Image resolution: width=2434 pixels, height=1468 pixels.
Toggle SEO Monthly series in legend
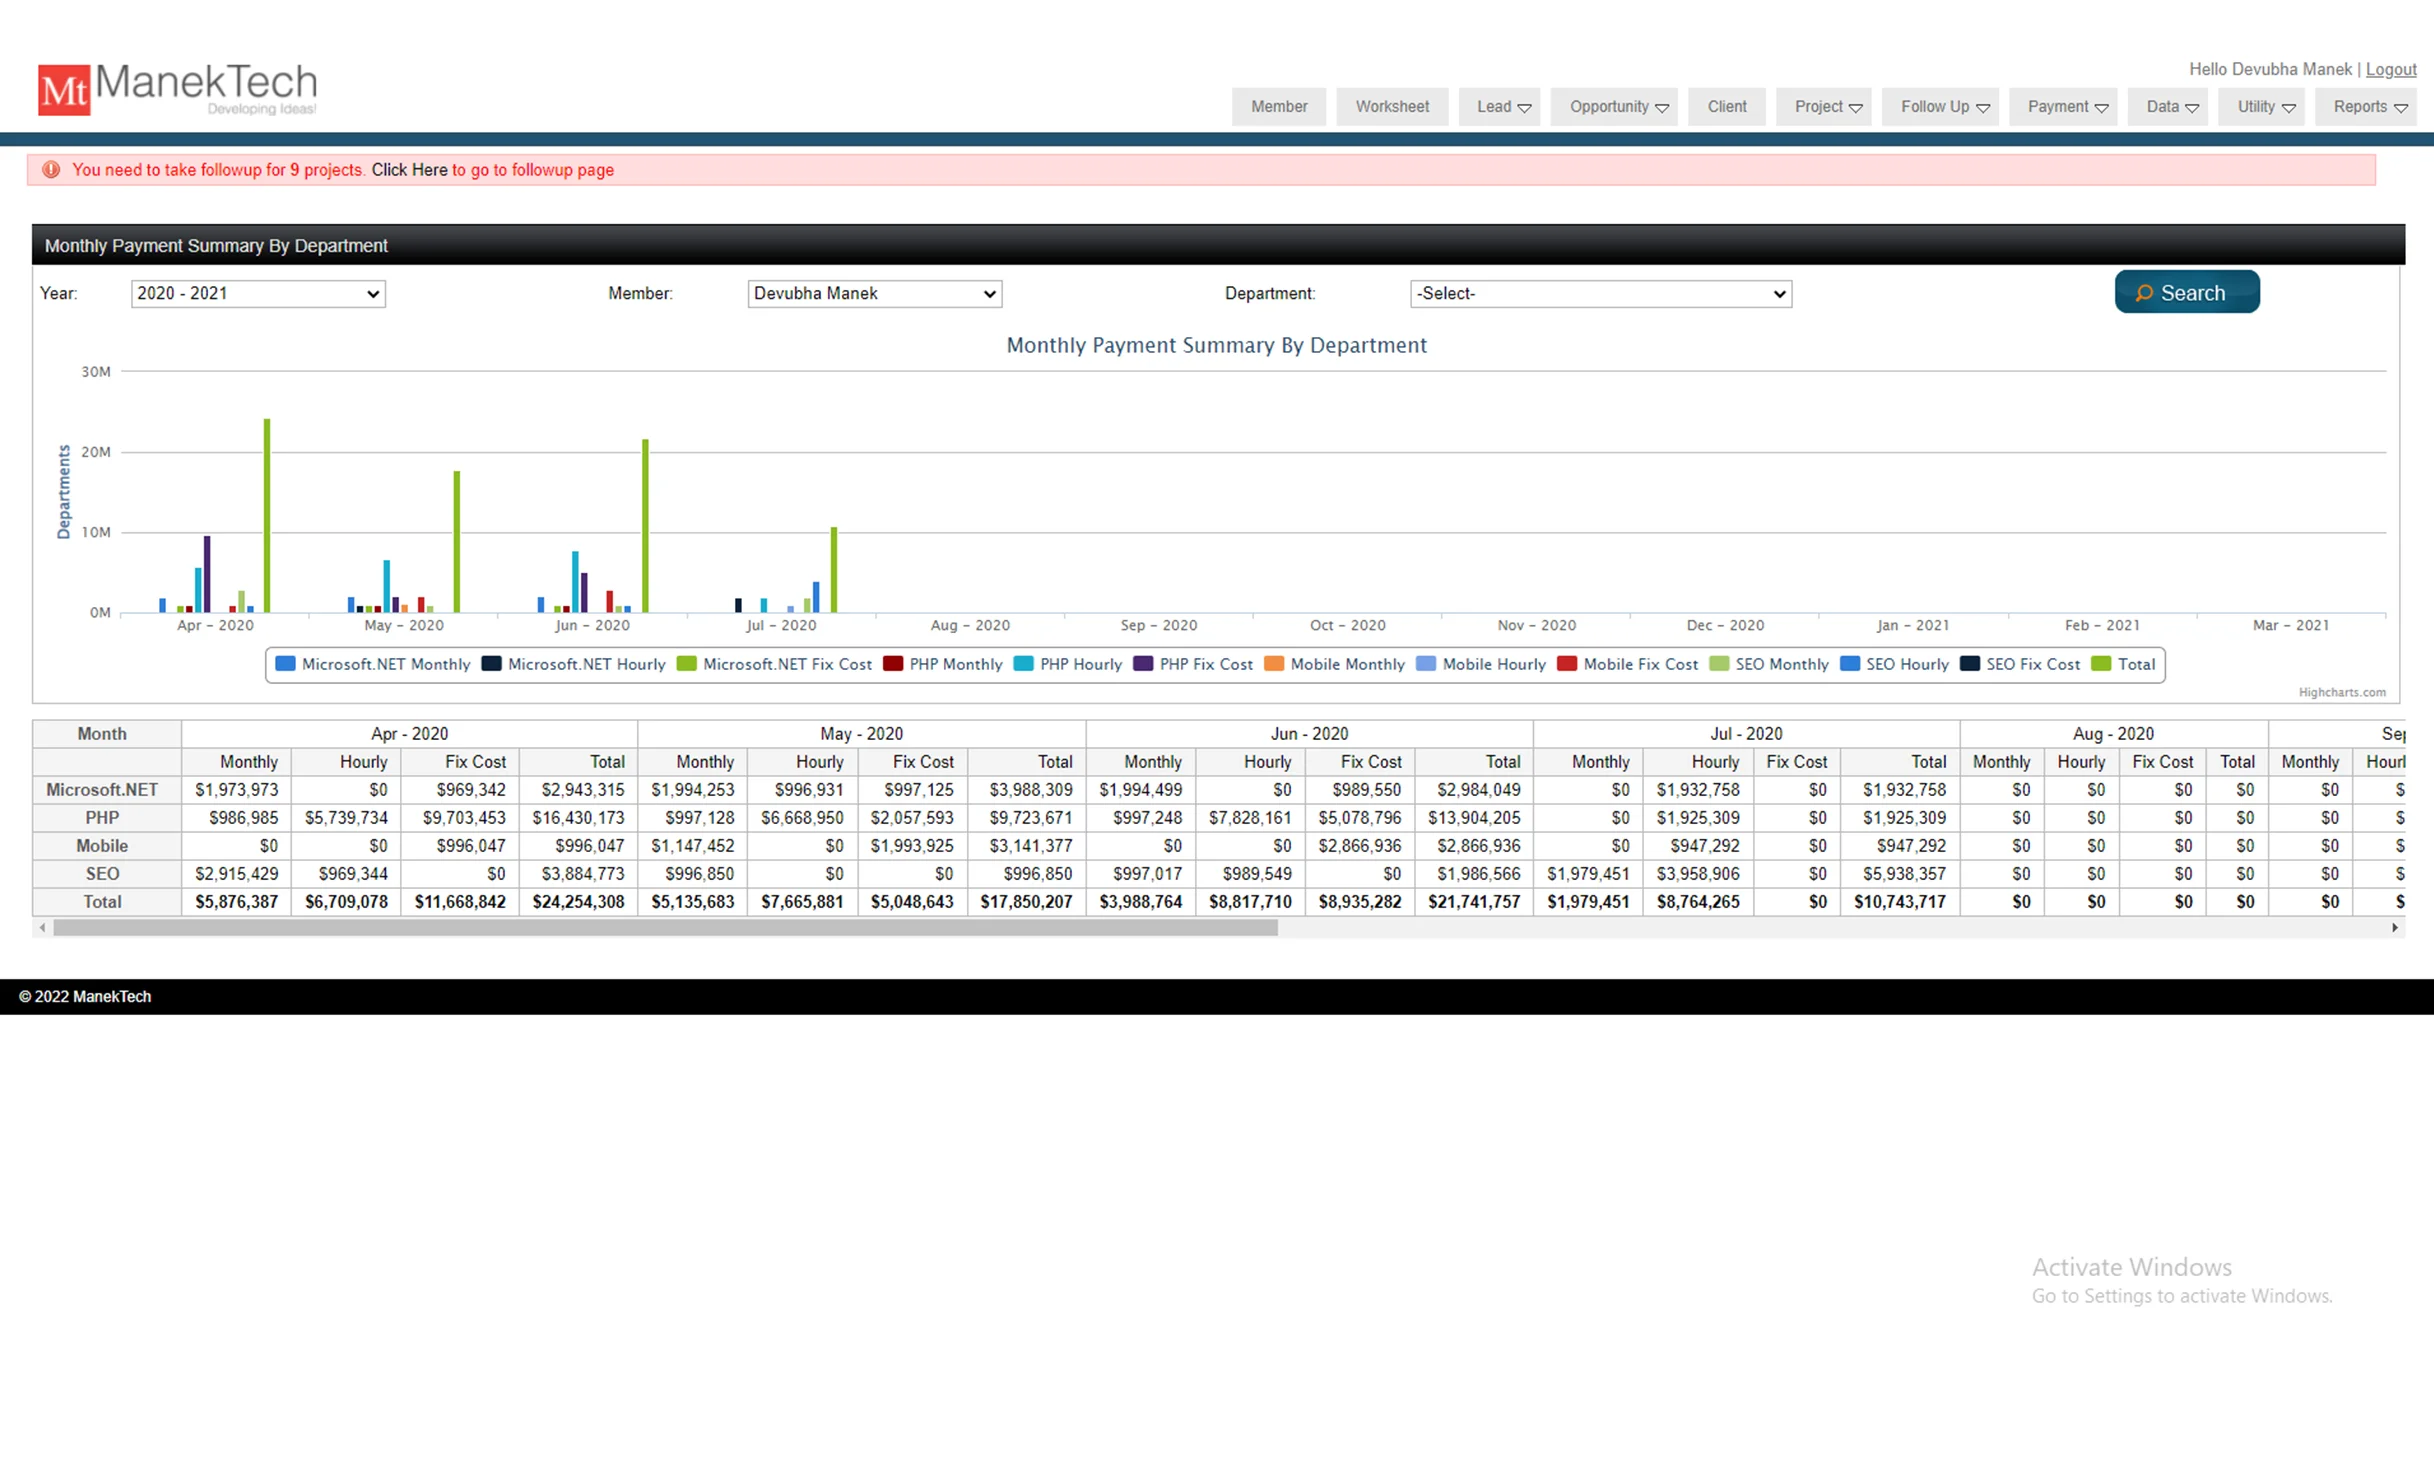pyautogui.click(x=1769, y=665)
